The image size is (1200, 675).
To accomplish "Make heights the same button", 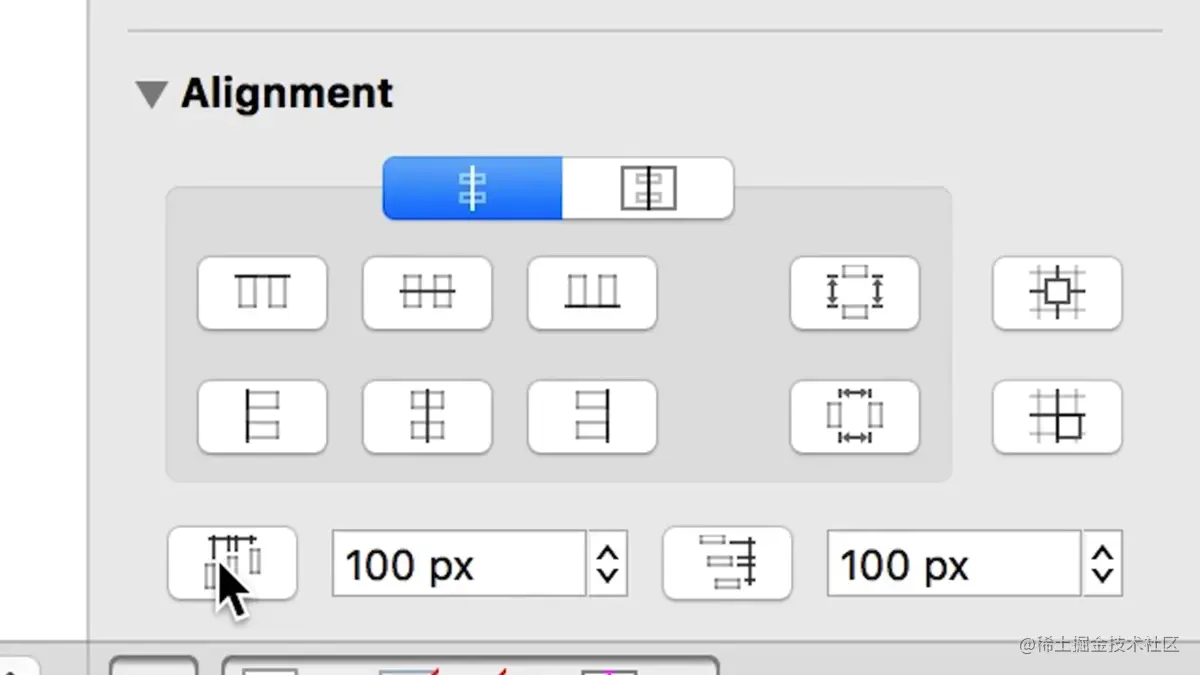I will [x=855, y=293].
